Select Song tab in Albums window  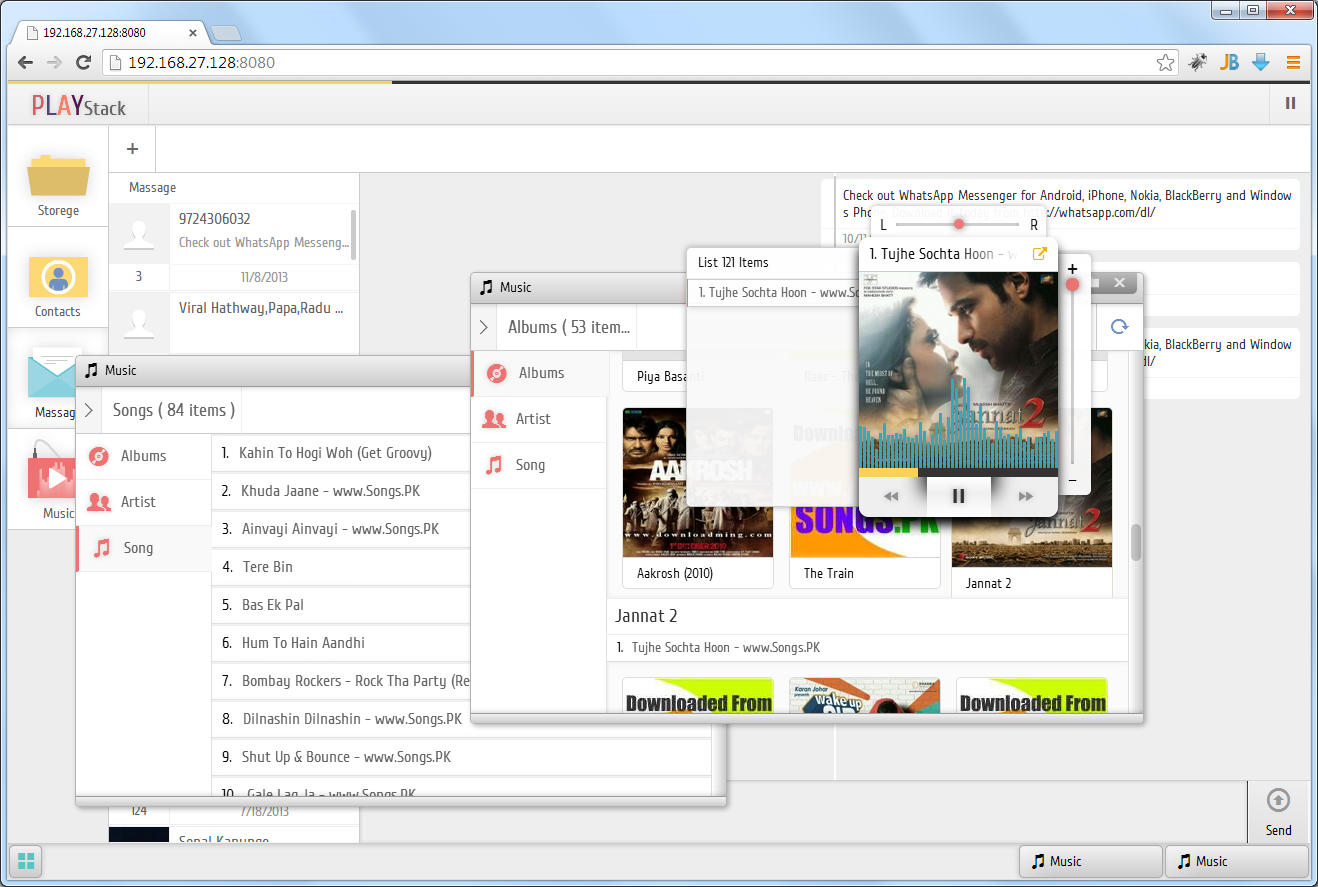pos(540,465)
